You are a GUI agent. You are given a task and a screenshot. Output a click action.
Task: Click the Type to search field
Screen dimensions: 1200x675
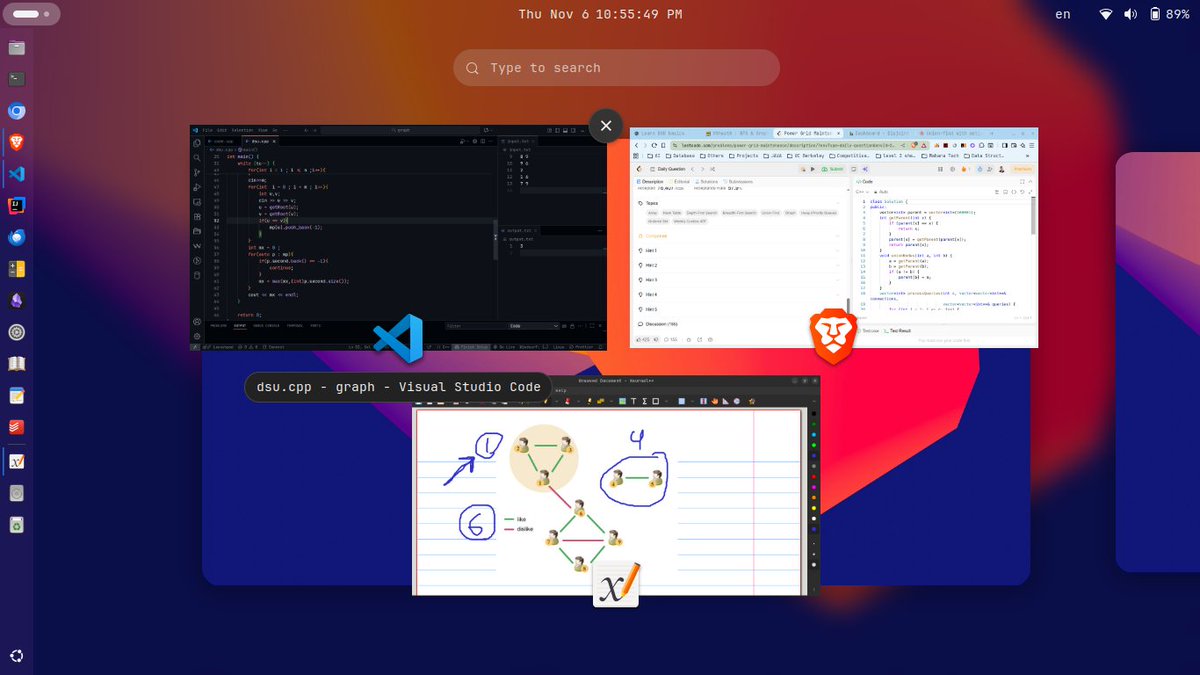pyautogui.click(x=616, y=68)
